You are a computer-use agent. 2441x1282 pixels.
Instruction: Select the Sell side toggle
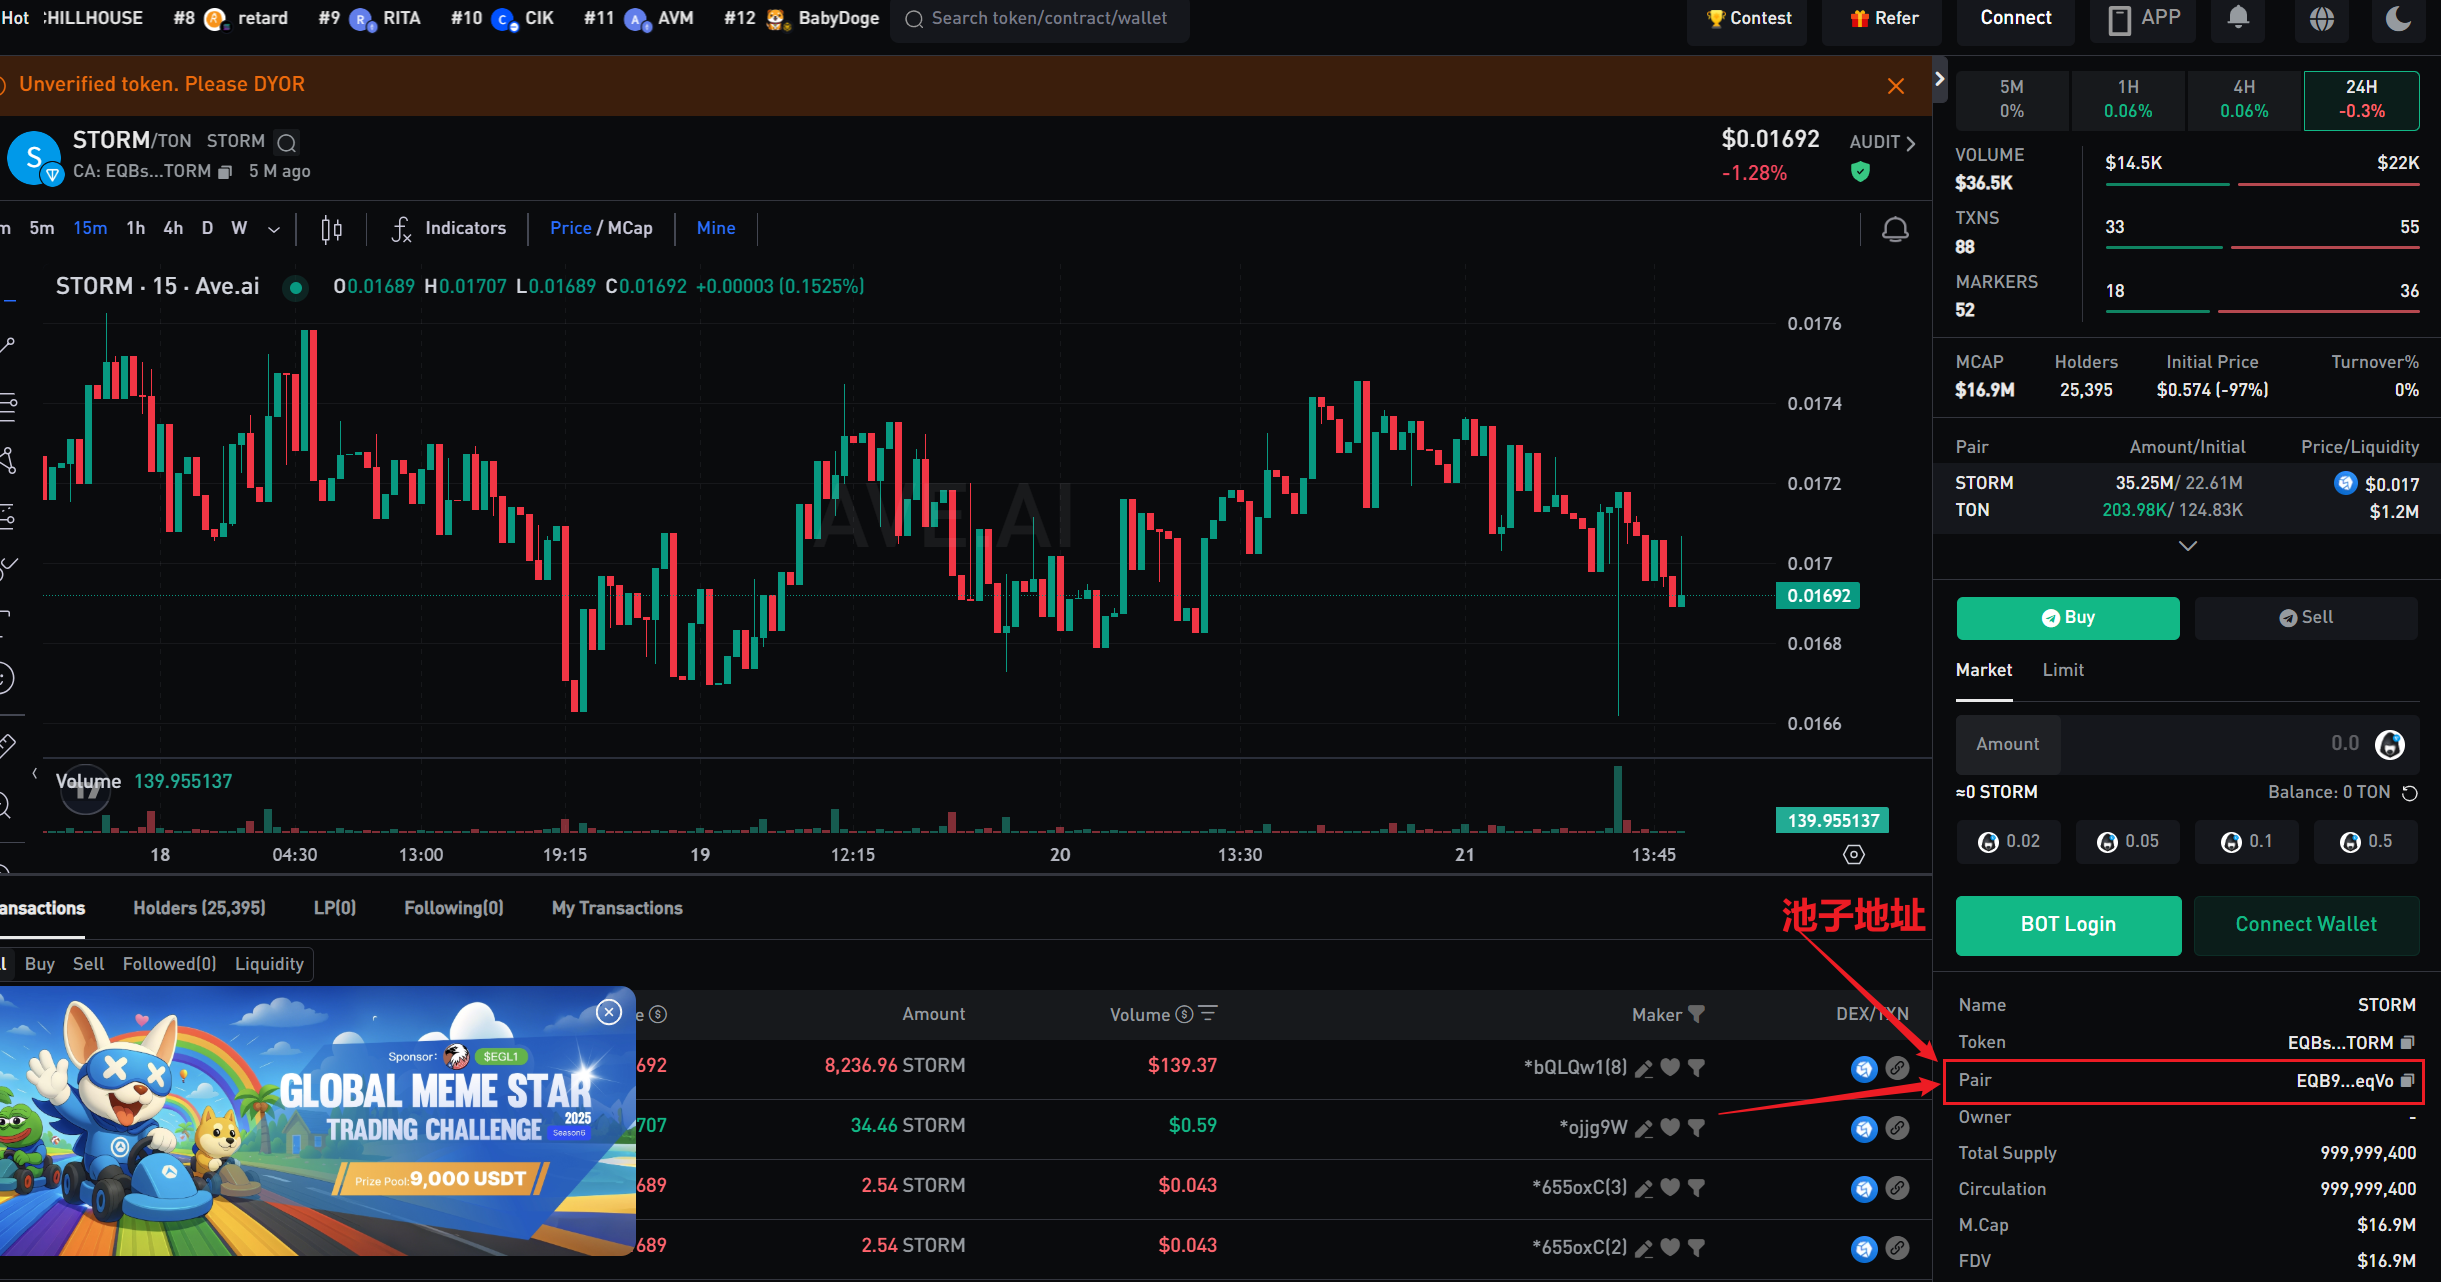2306,618
